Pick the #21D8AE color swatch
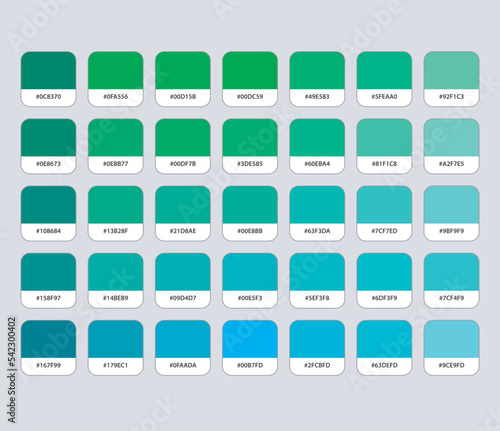 pos(183,213)
